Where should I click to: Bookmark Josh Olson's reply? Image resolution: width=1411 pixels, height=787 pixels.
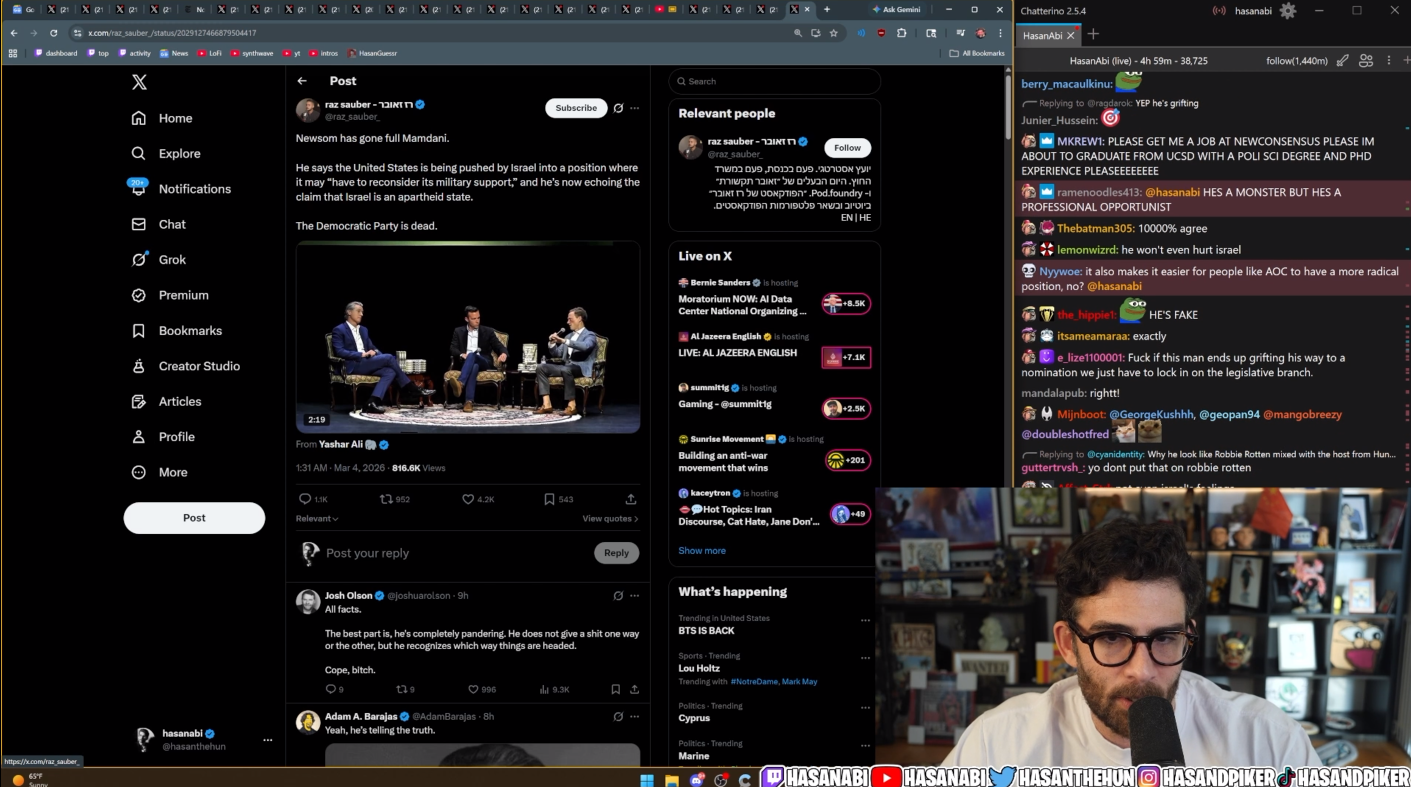[x=616, y=689]
